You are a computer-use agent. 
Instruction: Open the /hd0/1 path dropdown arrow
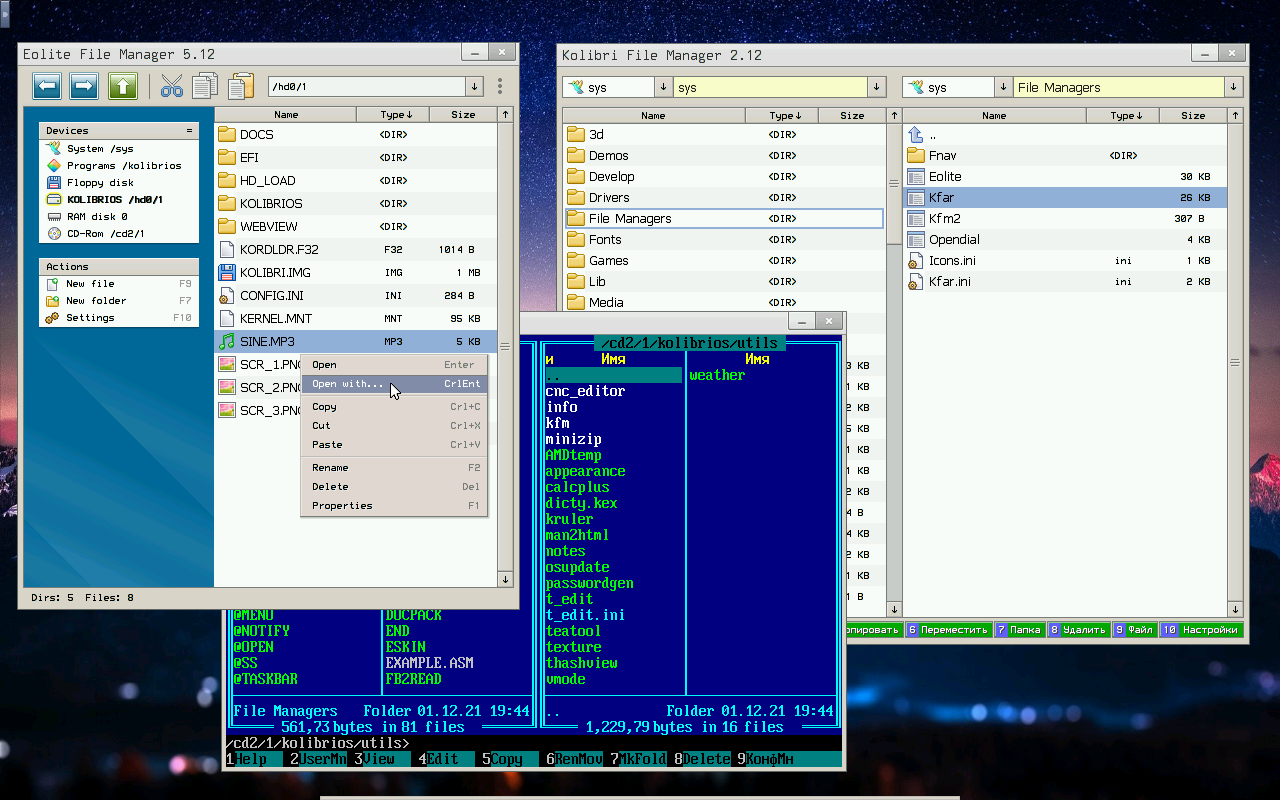[x=475, y=87]
